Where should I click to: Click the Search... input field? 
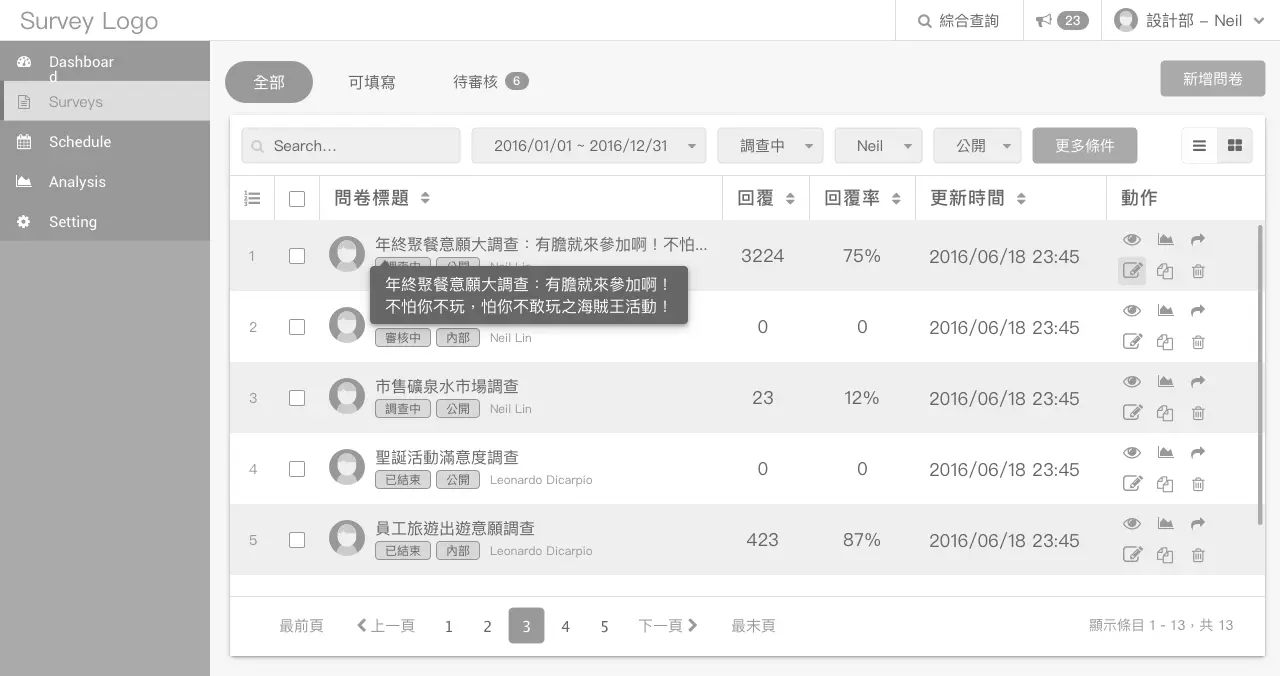click(351, 146)
